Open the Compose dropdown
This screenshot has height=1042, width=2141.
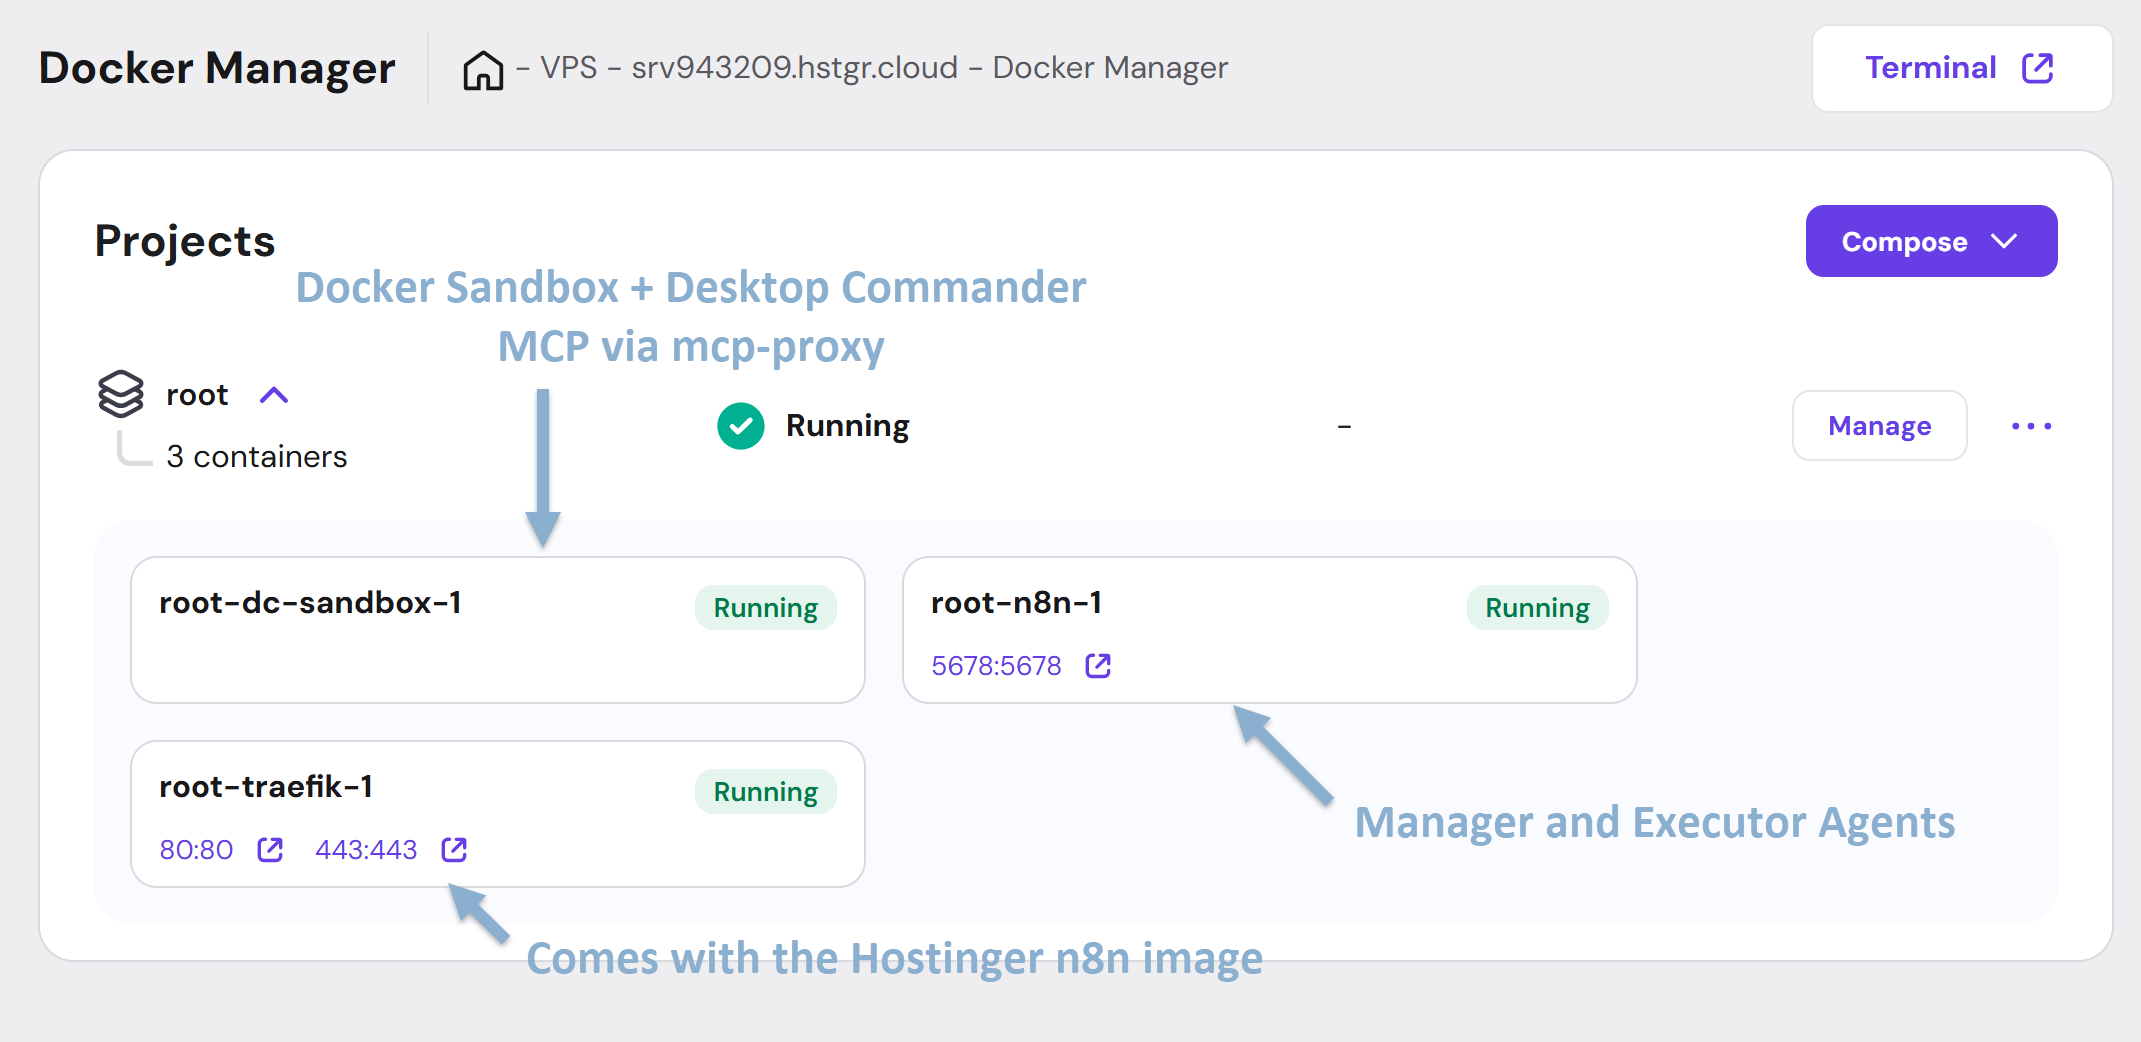1931,241
